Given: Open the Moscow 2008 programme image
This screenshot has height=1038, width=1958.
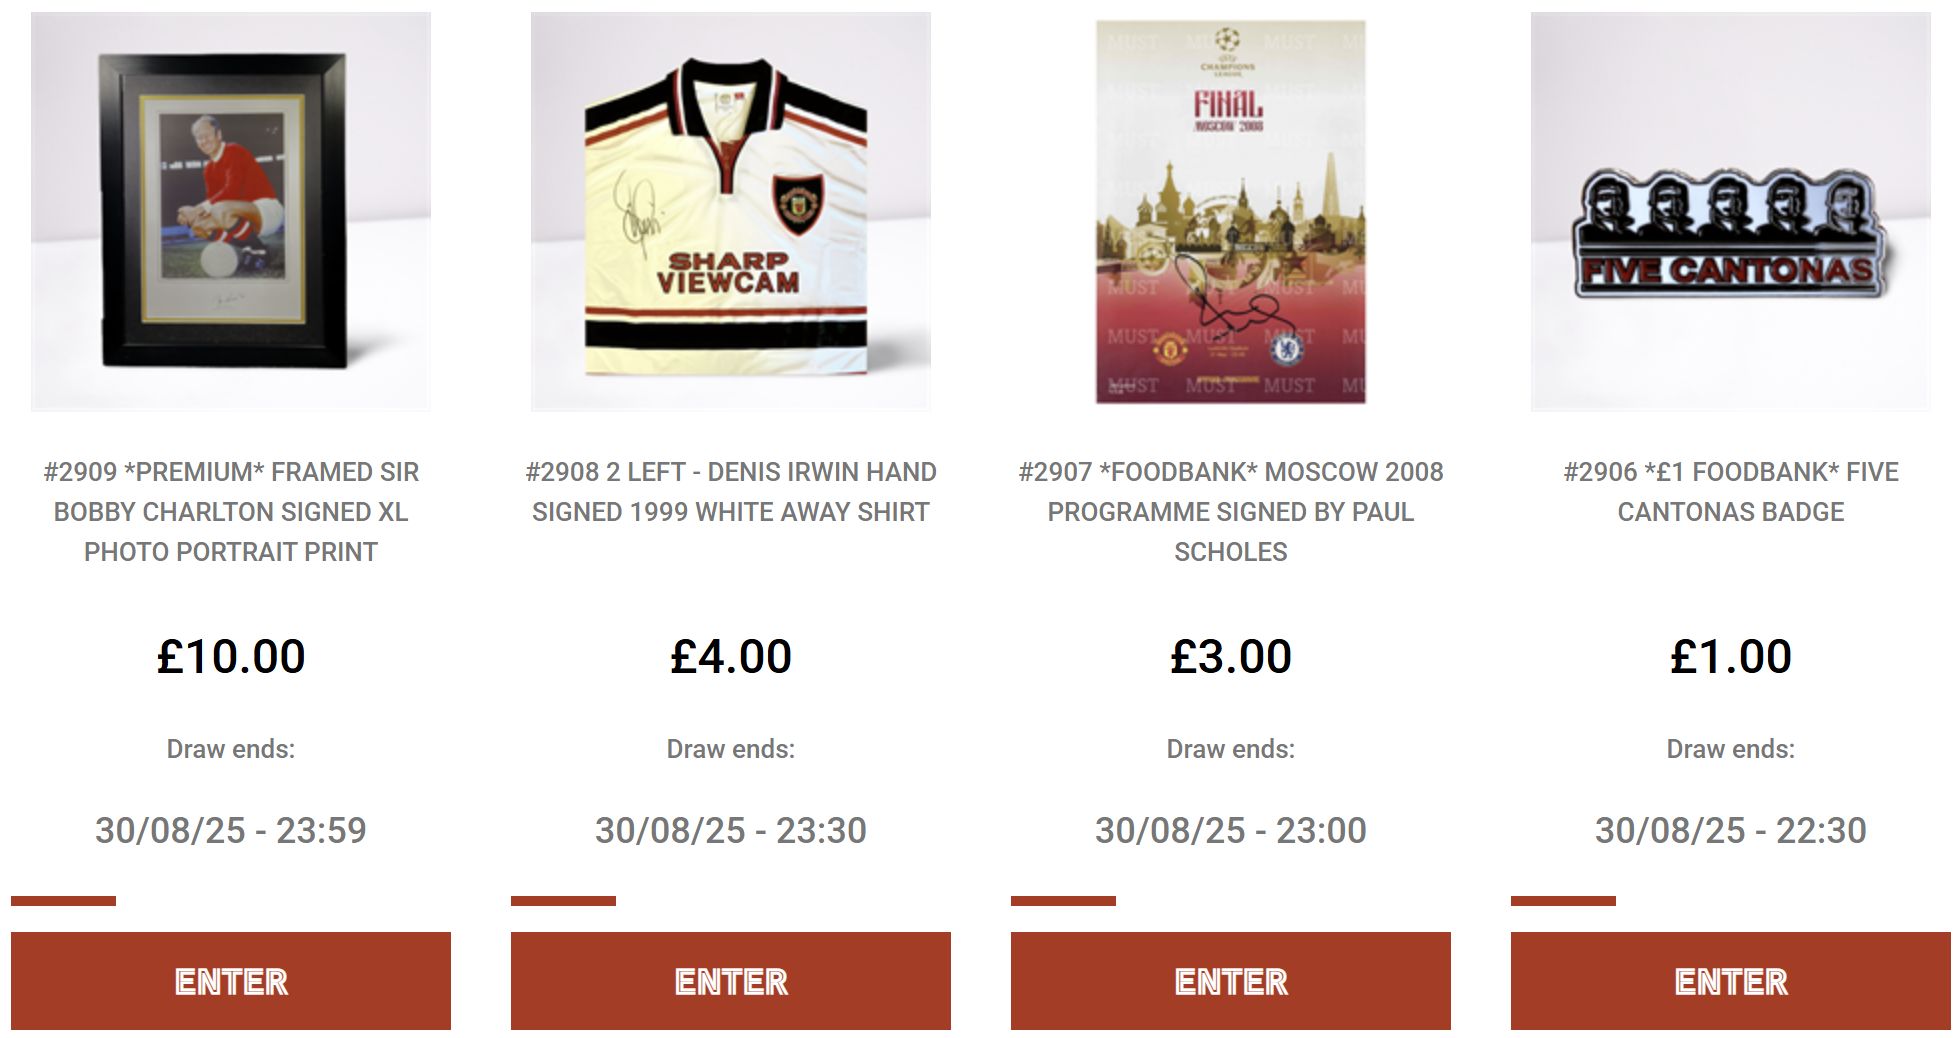Looking at the screenshot, I should click(1231, 211).
